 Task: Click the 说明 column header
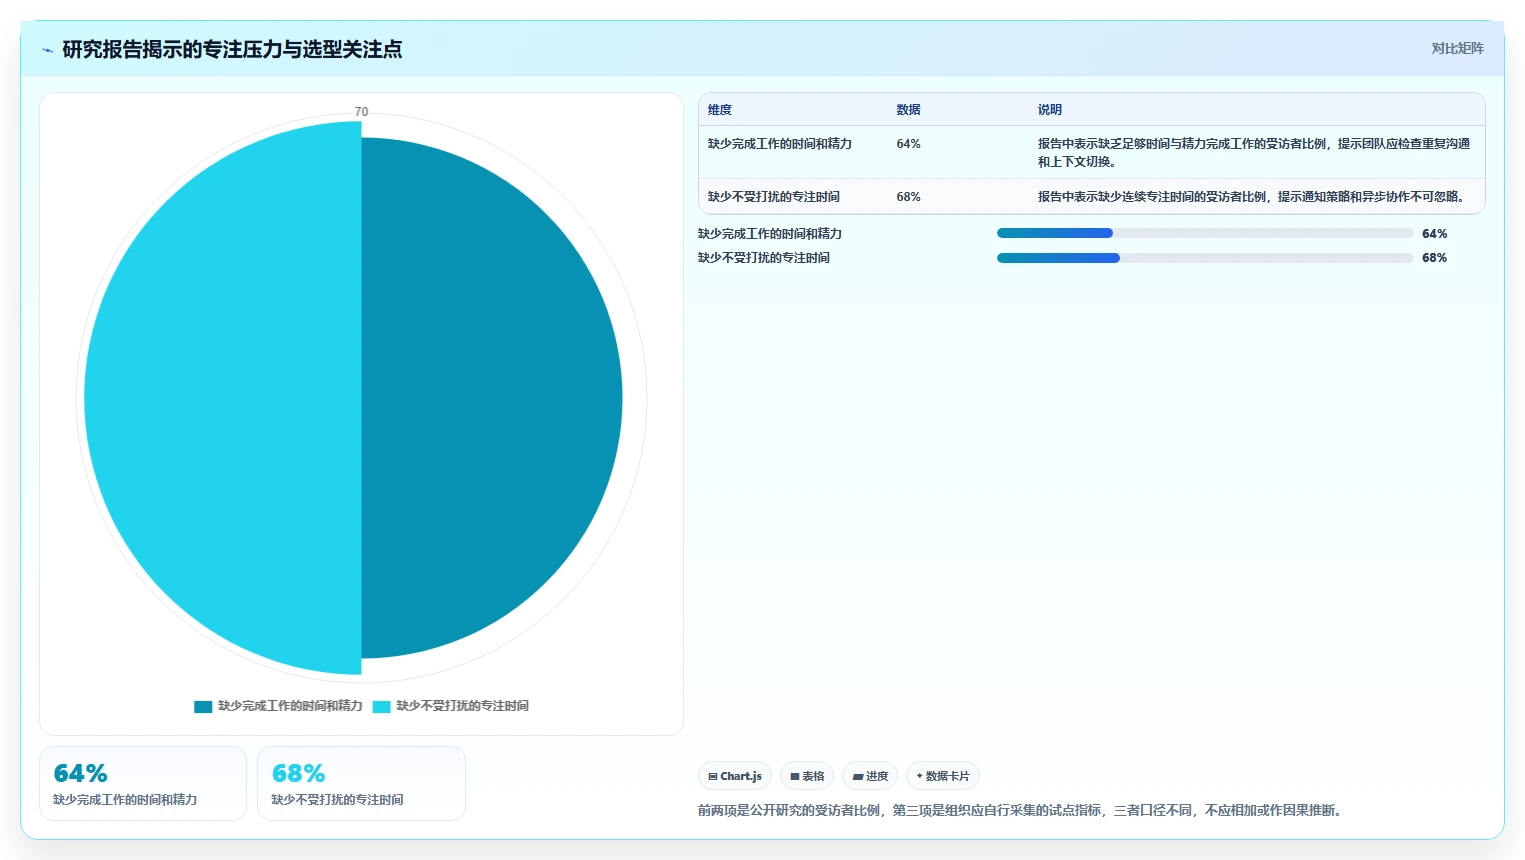point(1049,110)
